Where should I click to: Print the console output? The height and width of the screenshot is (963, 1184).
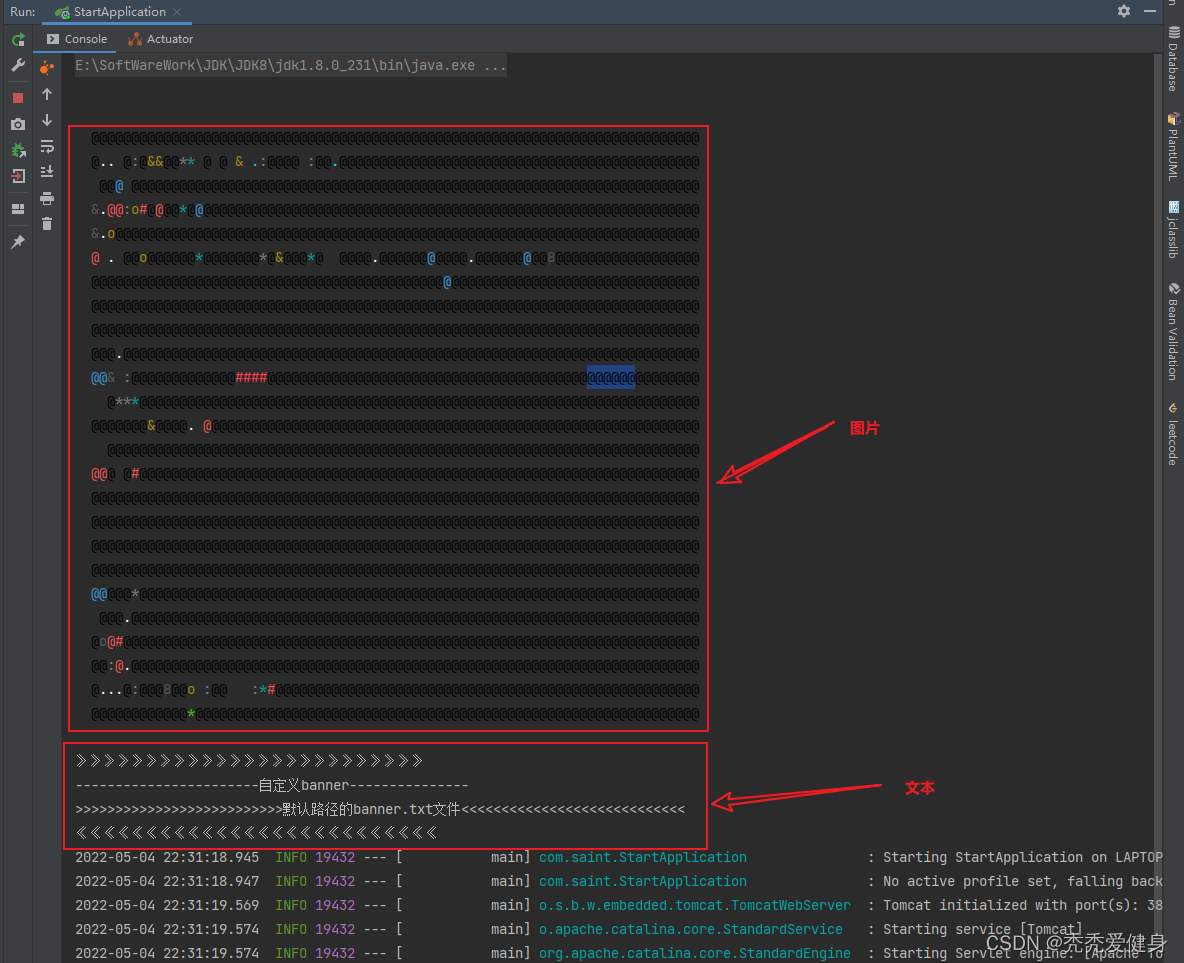click(47, 198)
